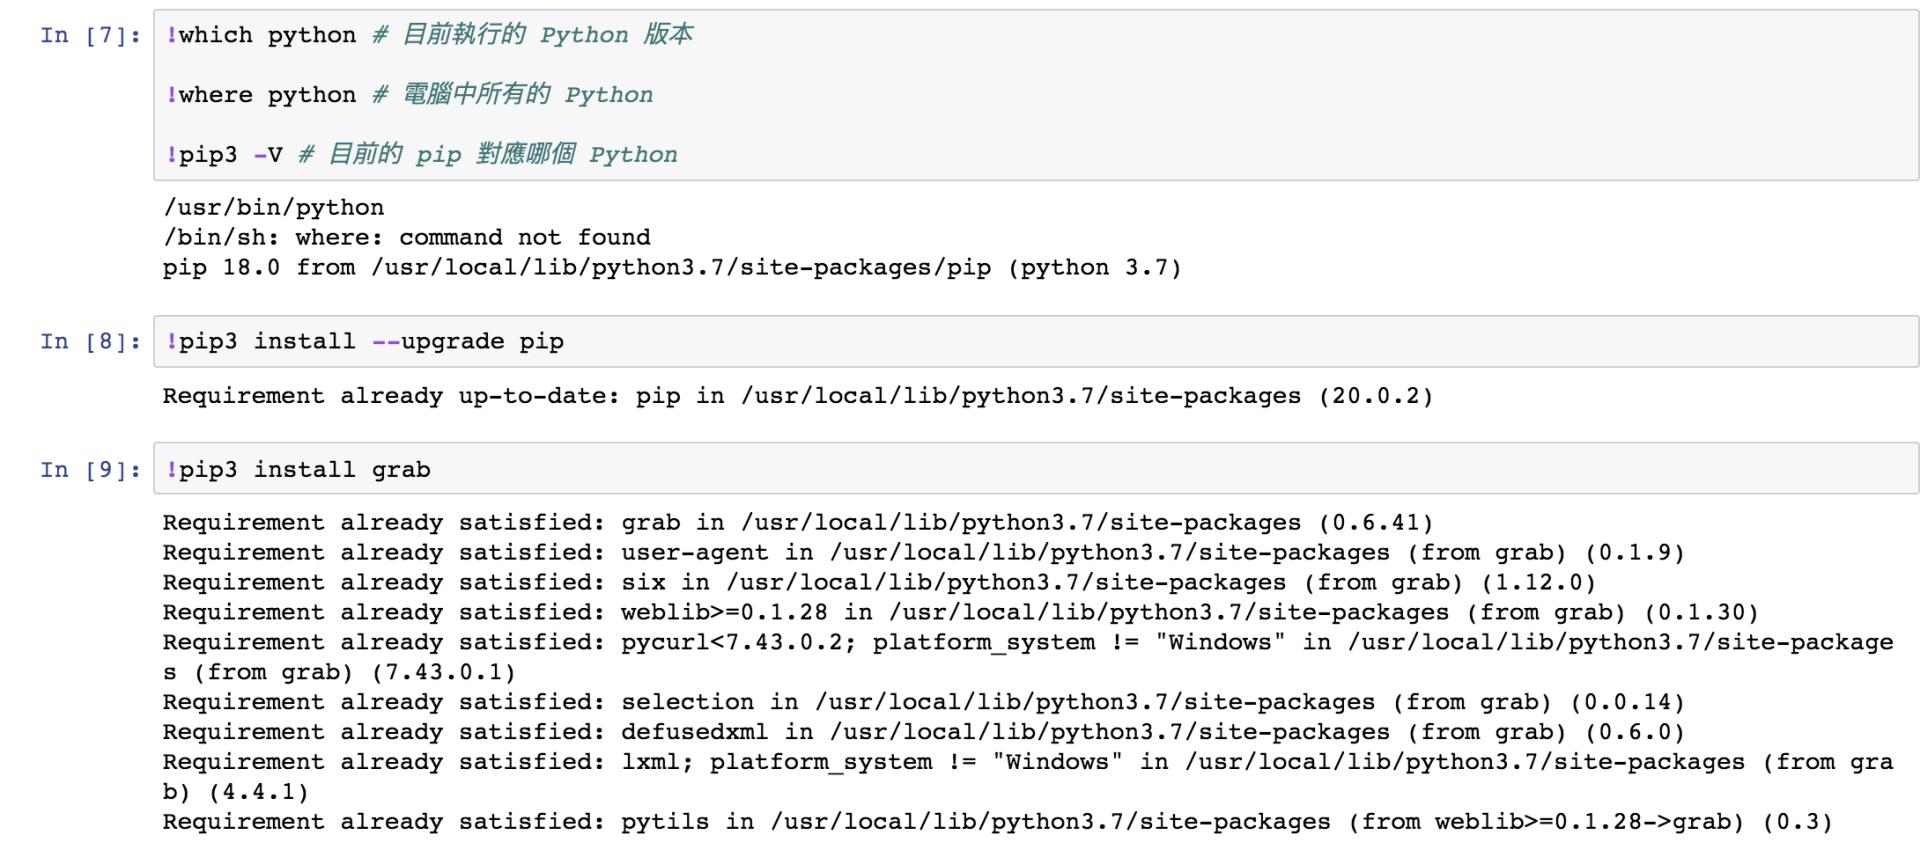Click the 'pip 18.0 from' output line

(671, 268)
